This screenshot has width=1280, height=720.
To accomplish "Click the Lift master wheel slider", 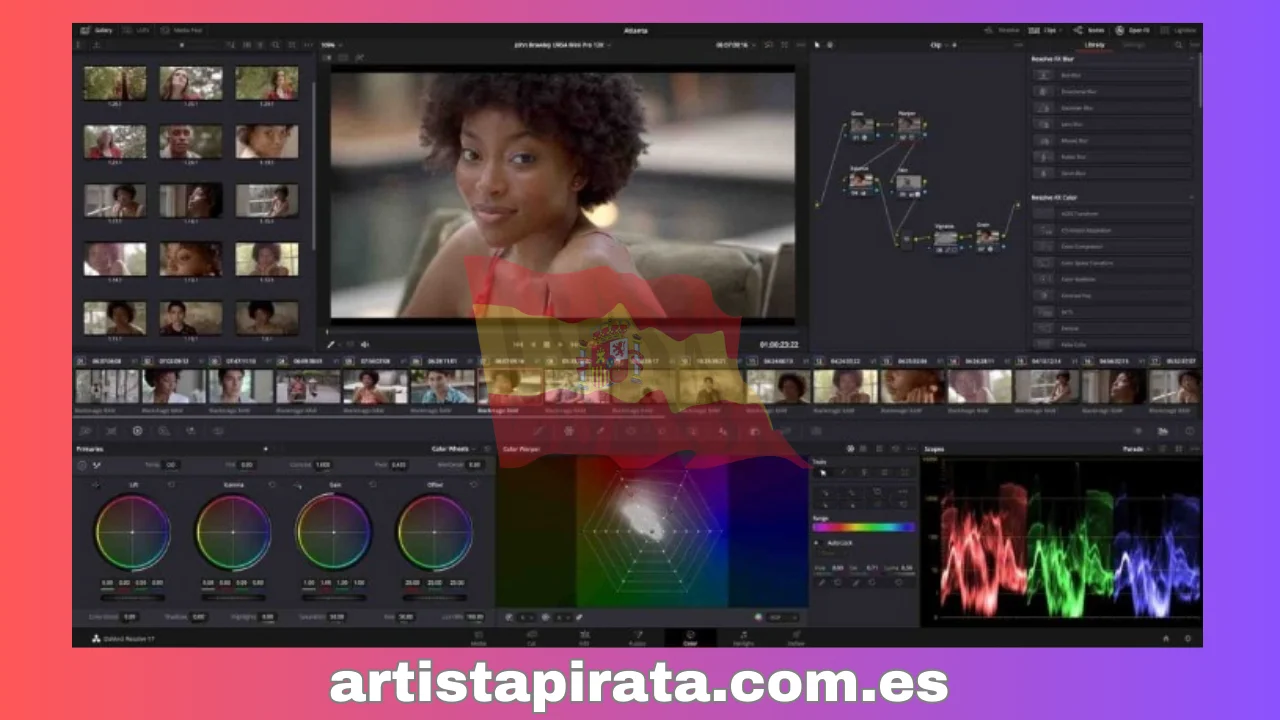I will [133, 597].
